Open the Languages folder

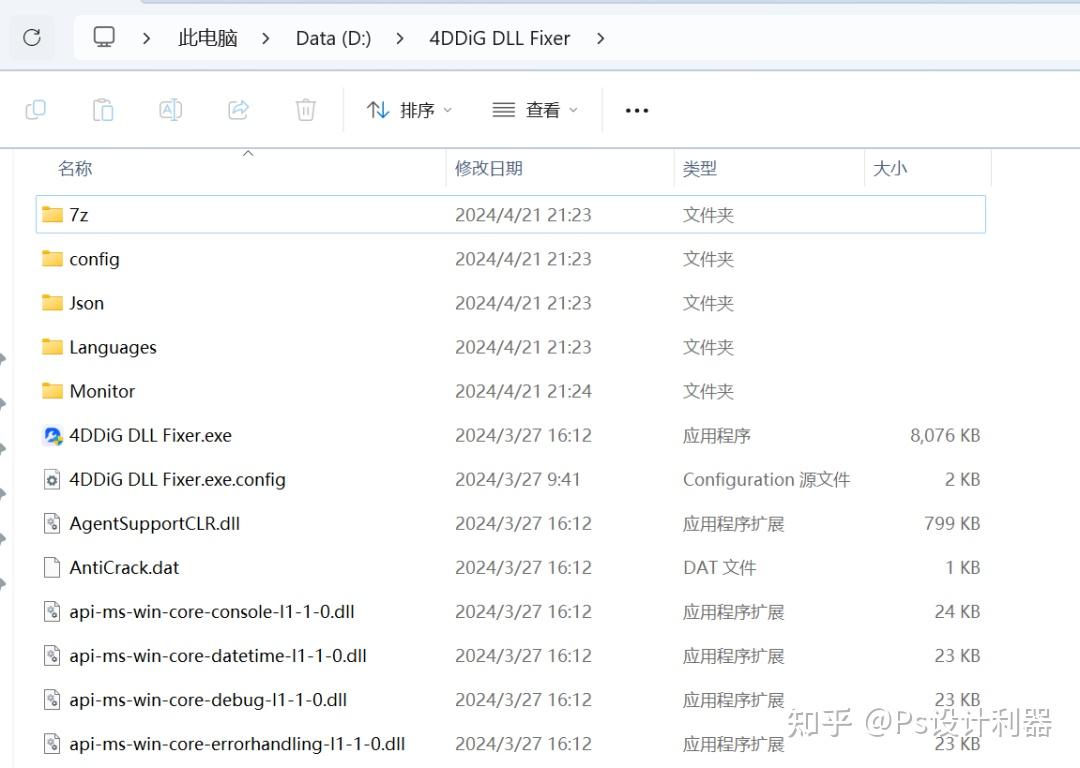pyautogui.click(x=112, y=347)
